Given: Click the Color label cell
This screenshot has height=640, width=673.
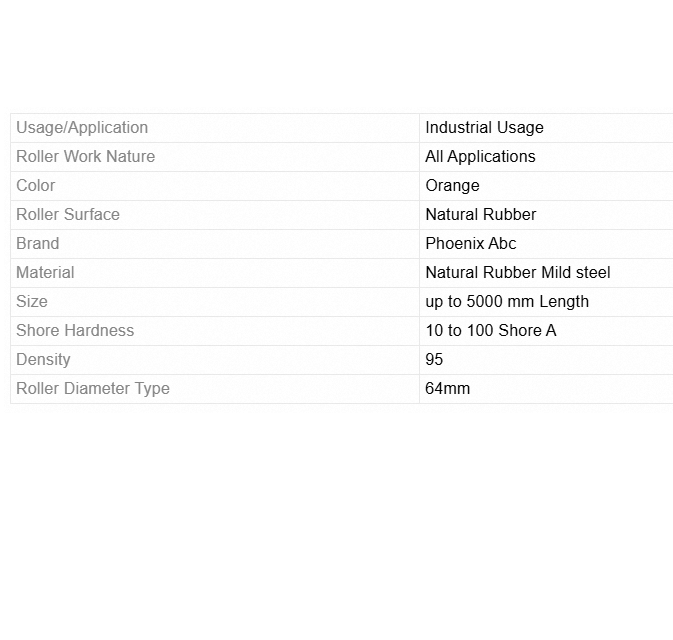Looking at the screenshot, I should pos(36,186).
